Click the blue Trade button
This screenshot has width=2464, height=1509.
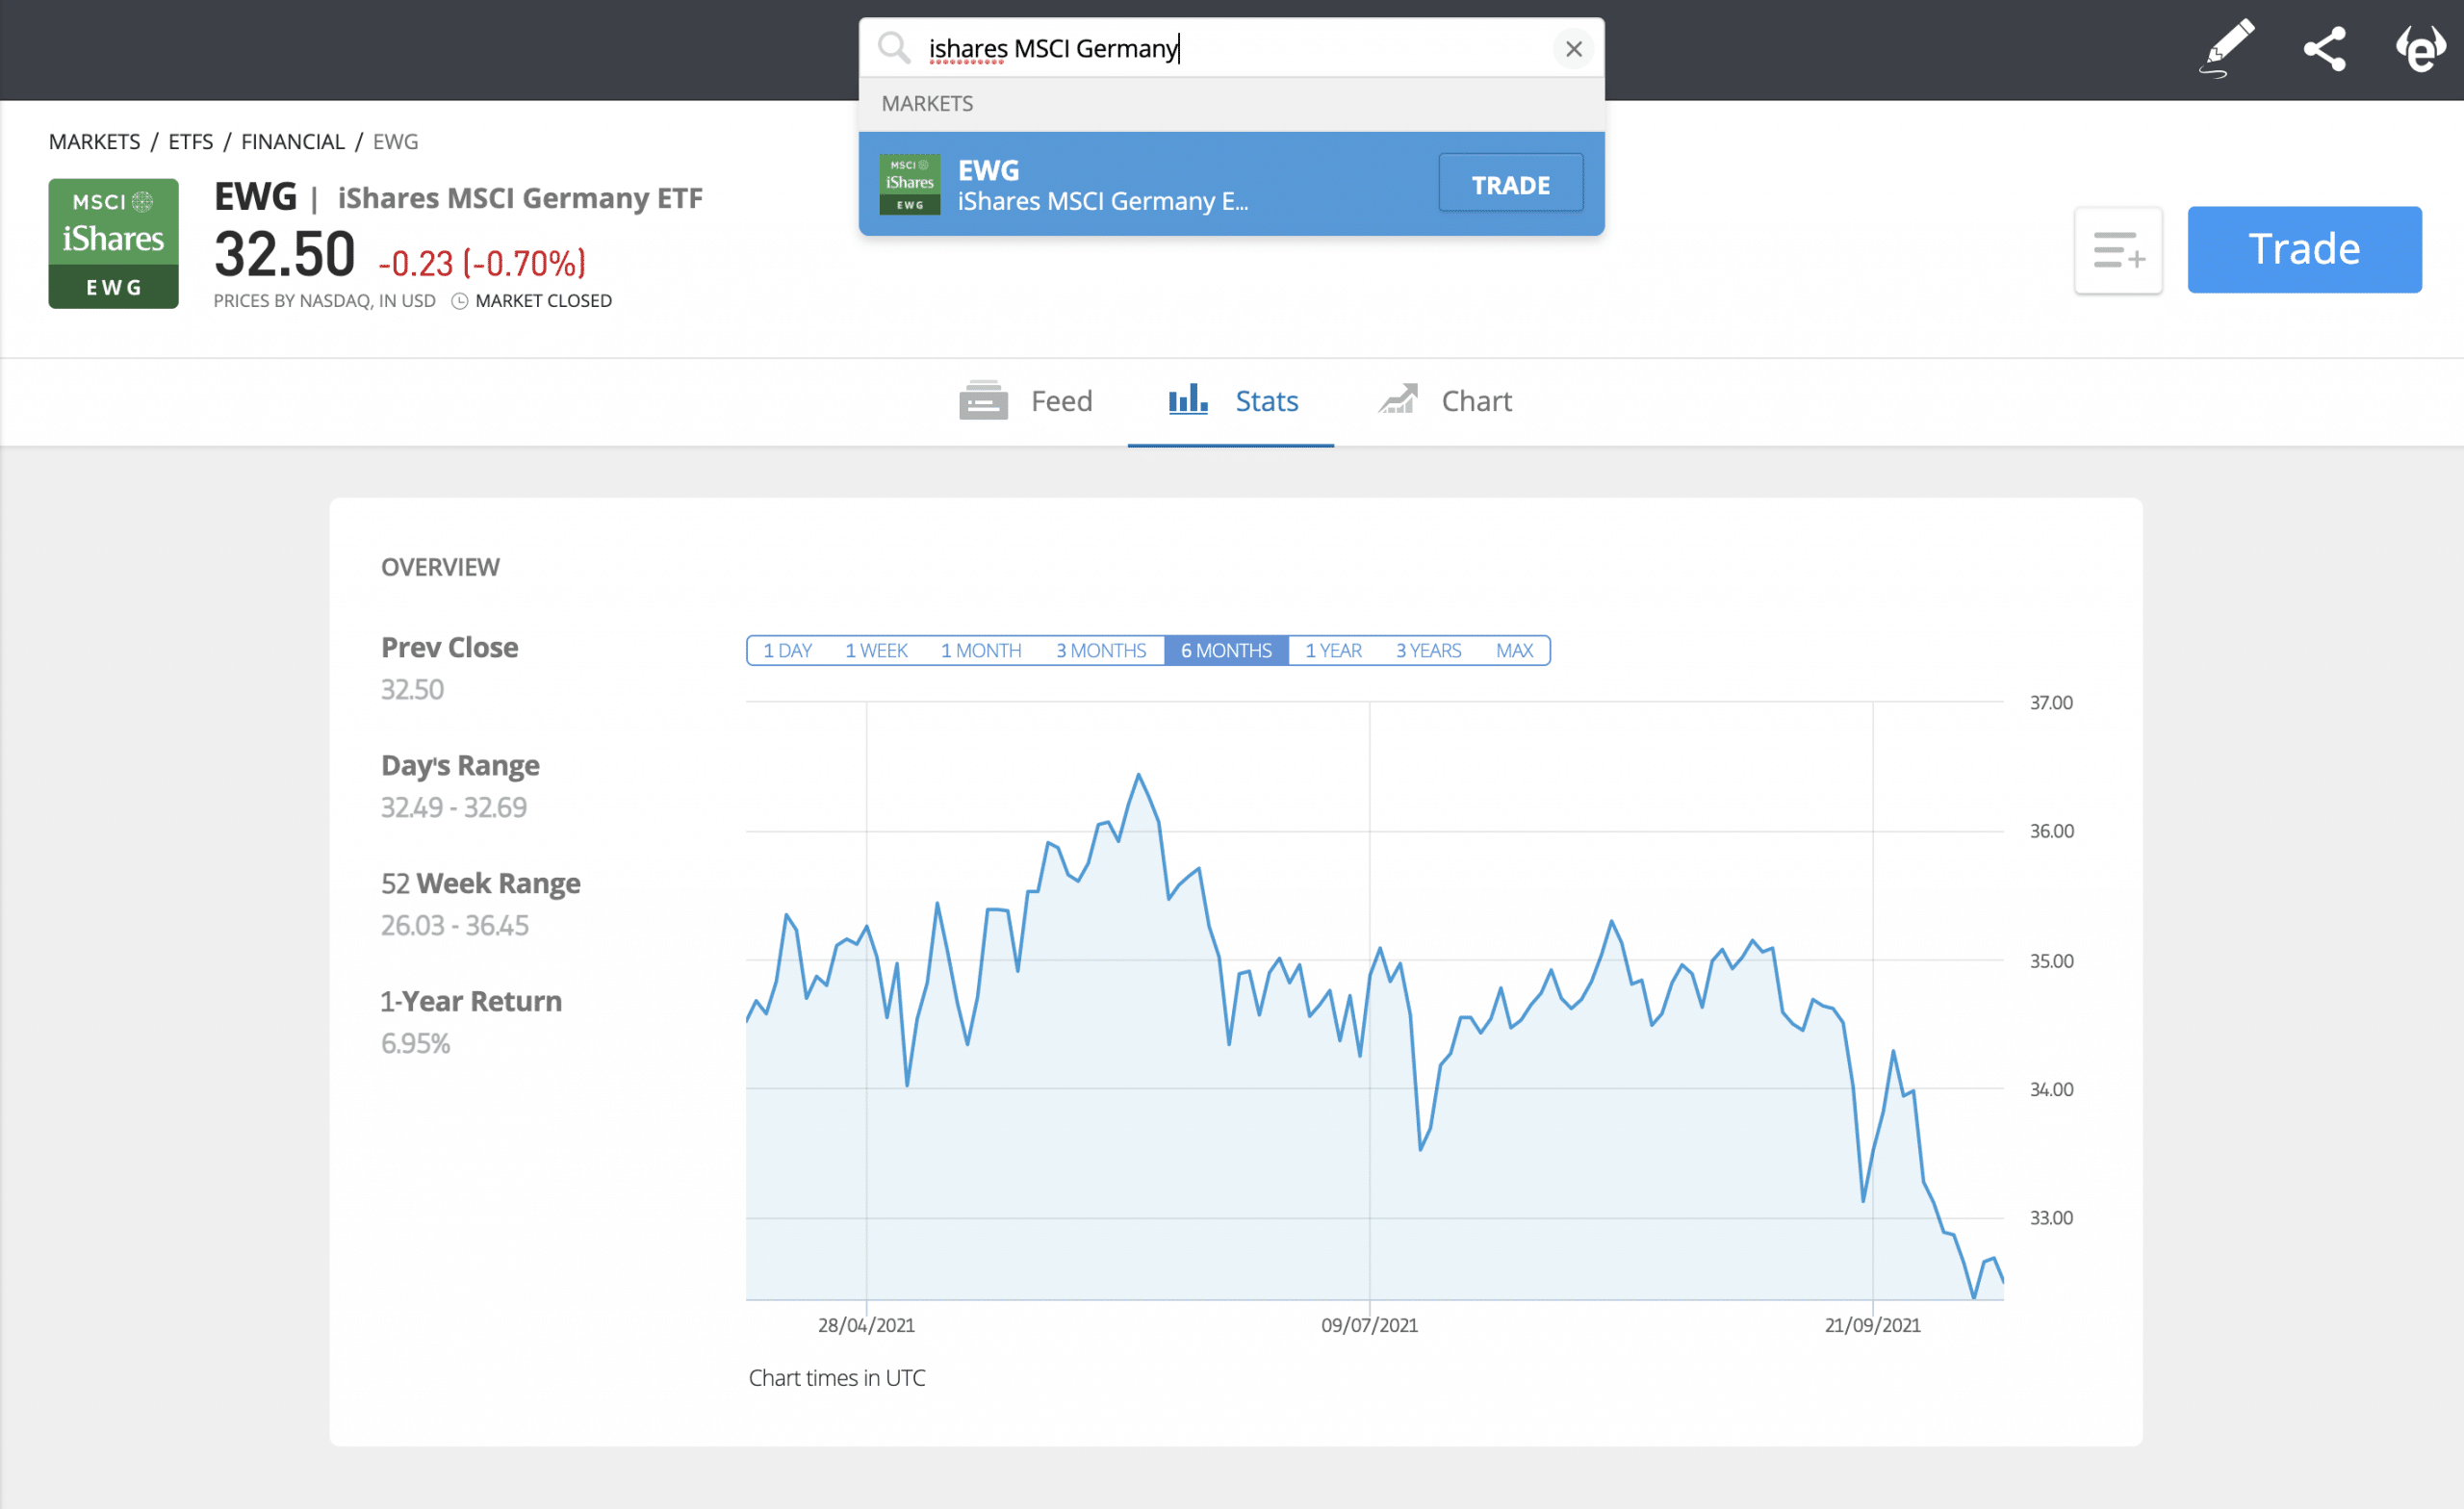tap(2304, 250)
